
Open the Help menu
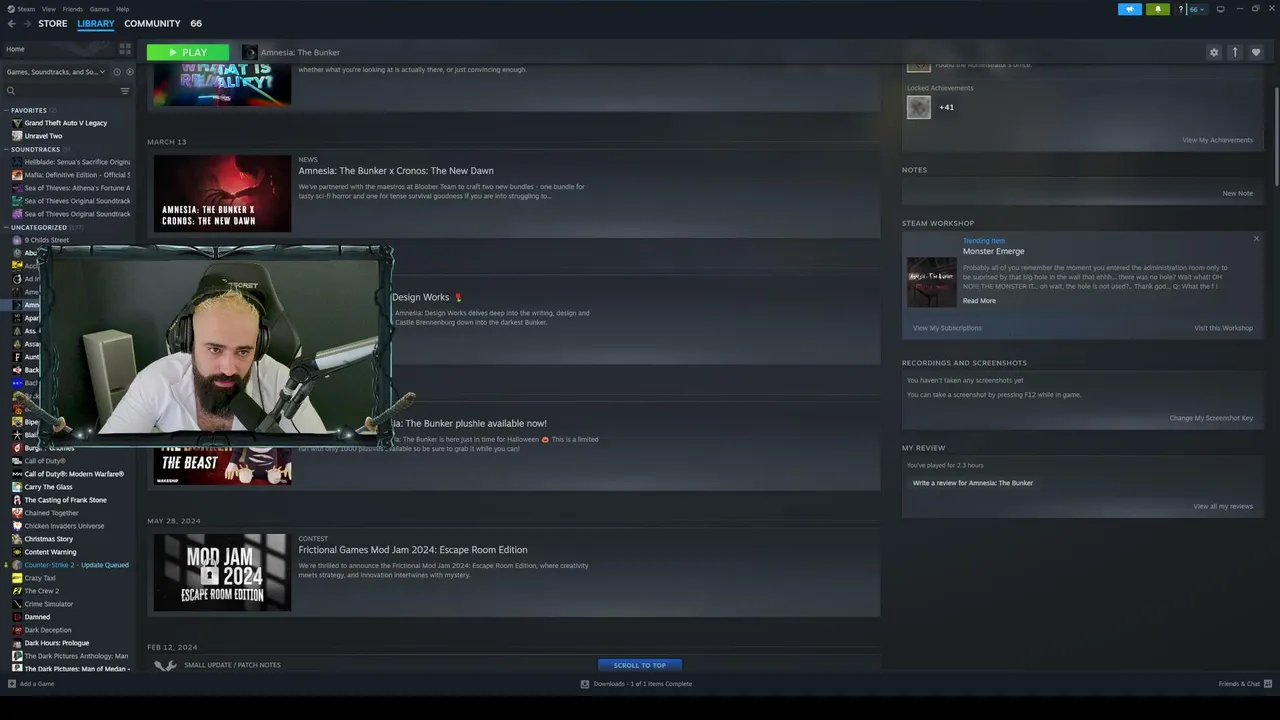(122, 9)
